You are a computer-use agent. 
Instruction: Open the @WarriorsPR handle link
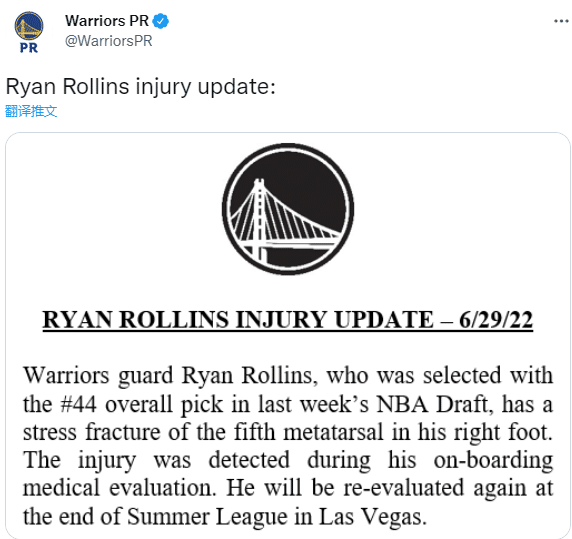108,41
